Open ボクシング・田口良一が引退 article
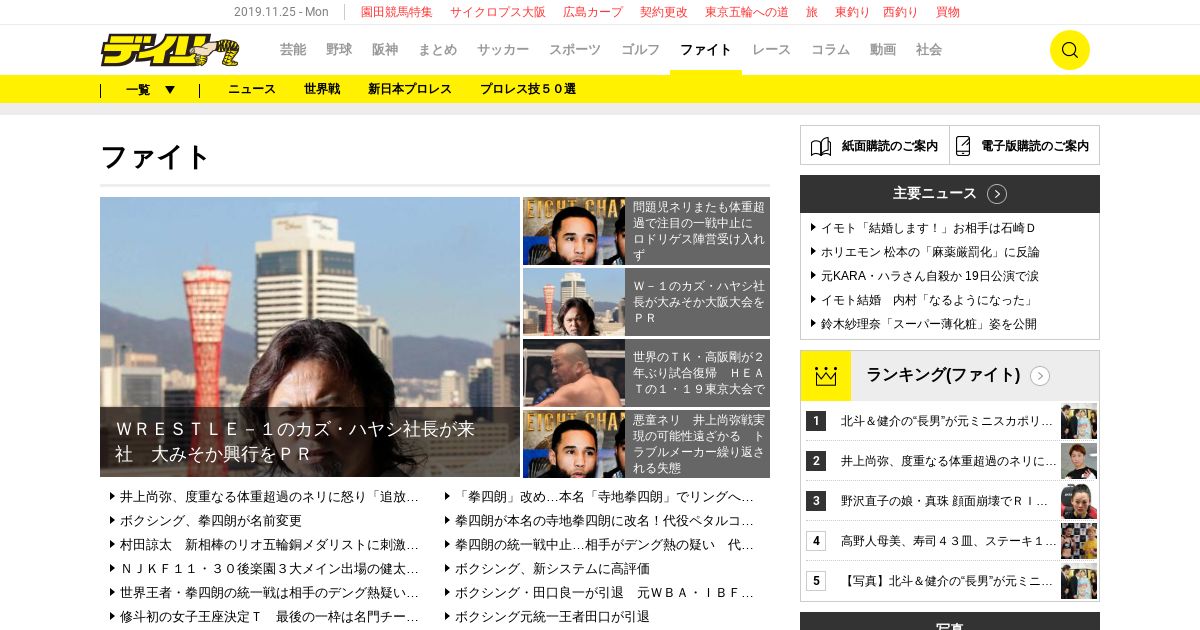The height and width of the screenshot is (630, 1200). click(x=604, y=592)
